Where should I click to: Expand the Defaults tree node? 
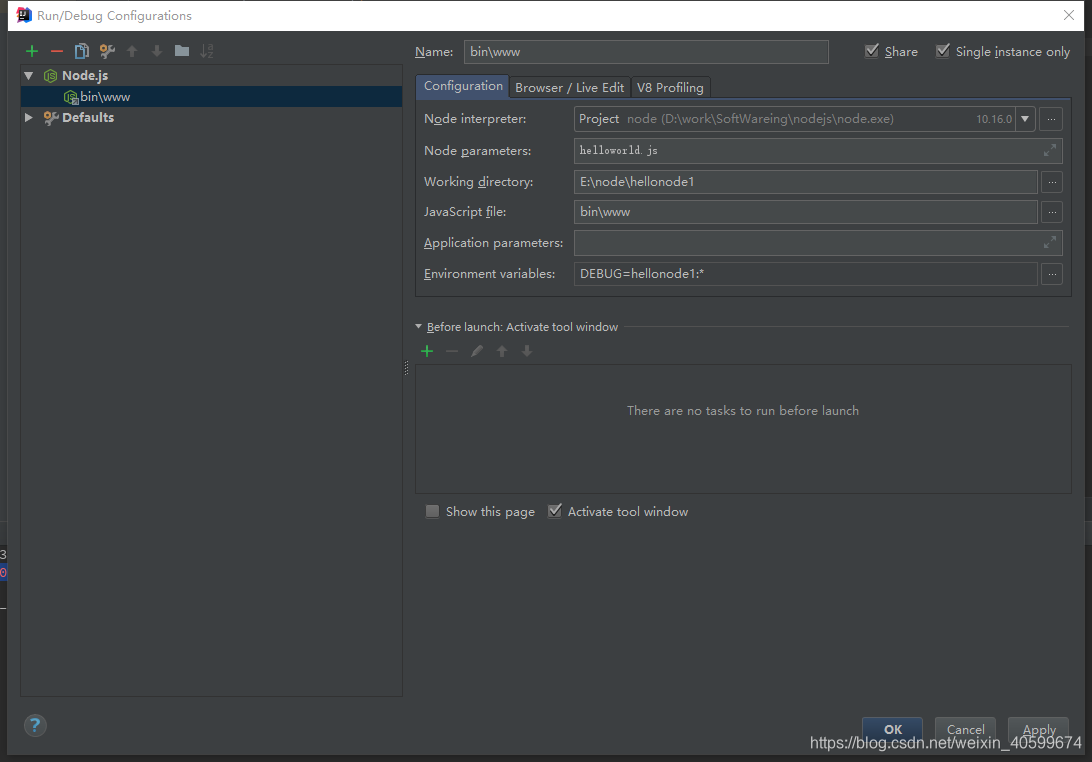[29, 117]
